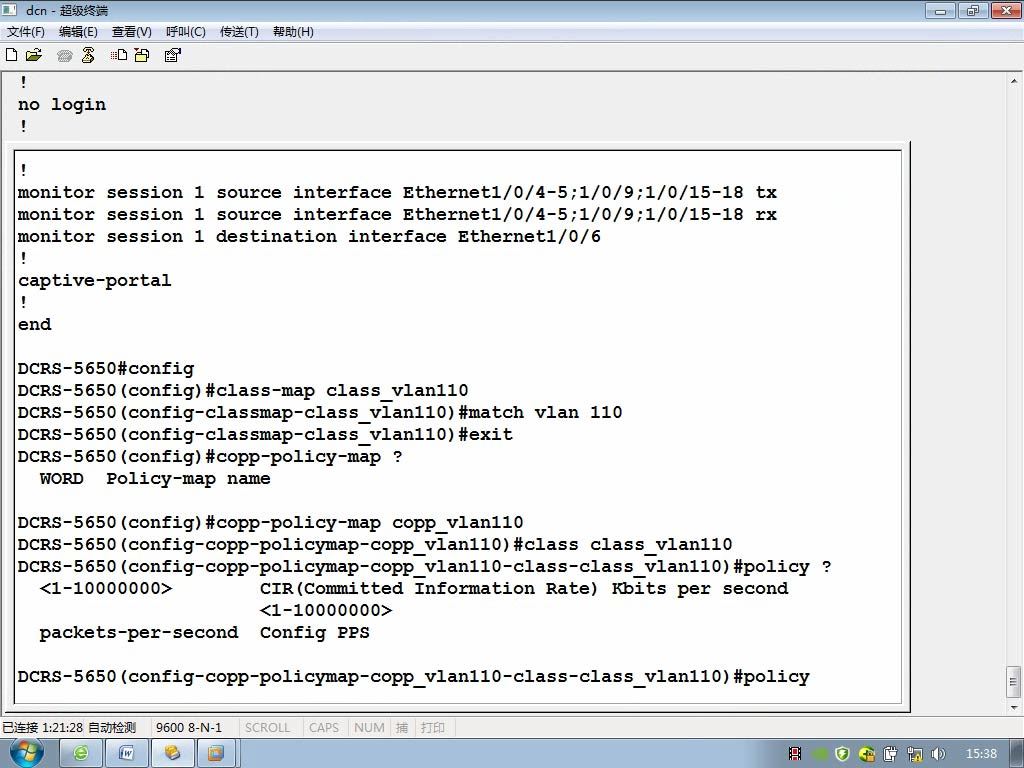Click the network warning tray icon

pos(915,754)
